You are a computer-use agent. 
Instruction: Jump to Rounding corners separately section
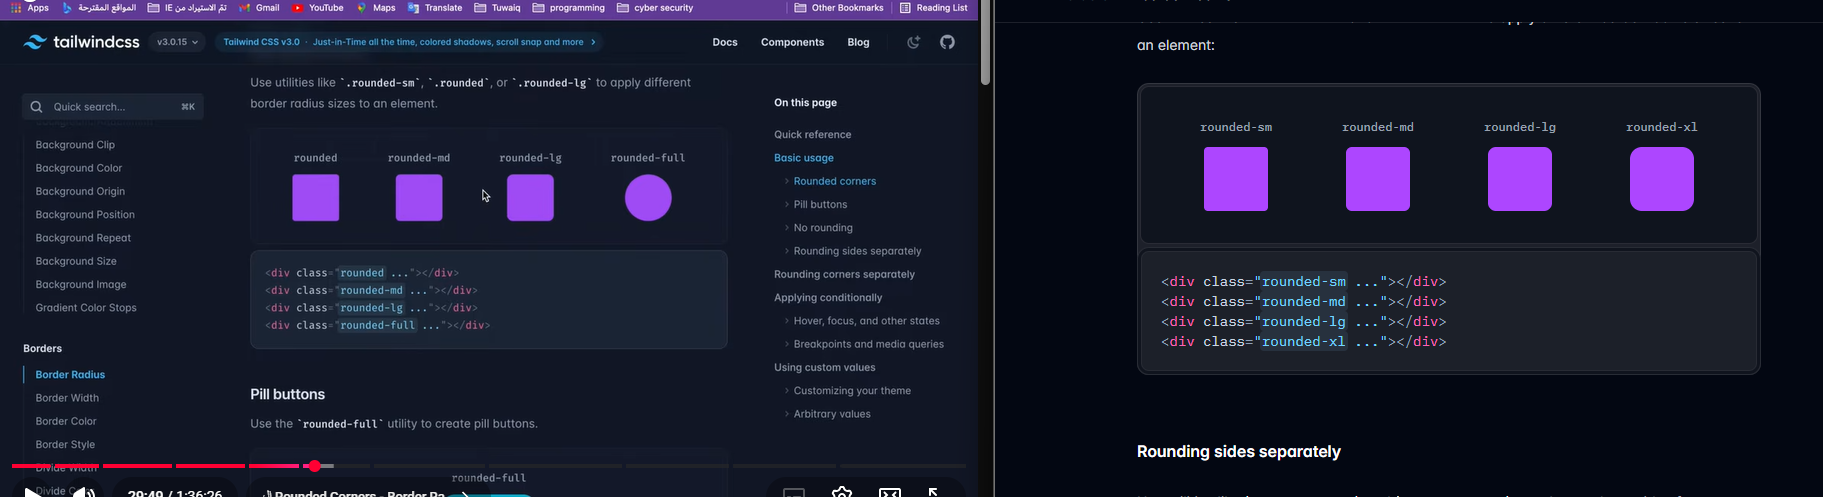[845, 274]
